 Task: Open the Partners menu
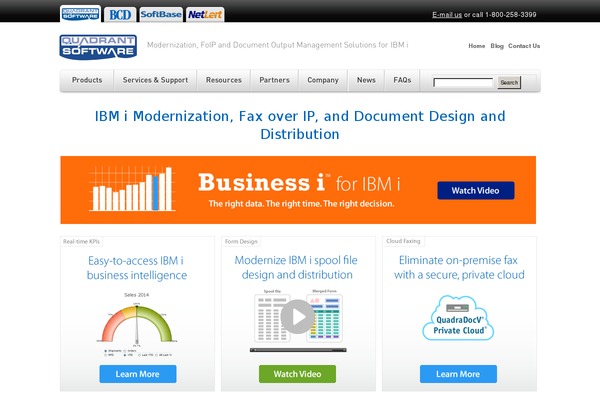[x=274, y=80]
